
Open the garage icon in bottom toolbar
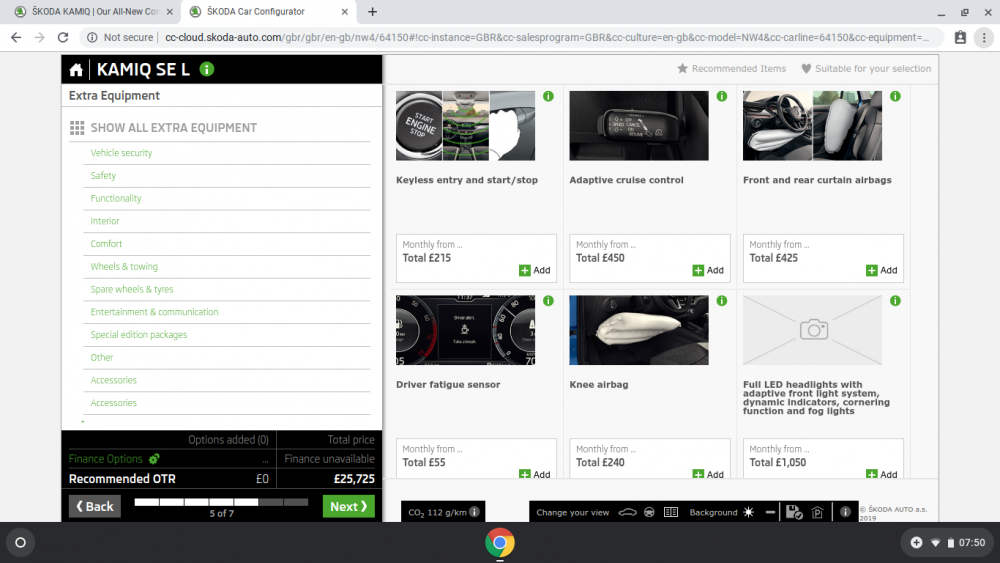pos(818,512)
